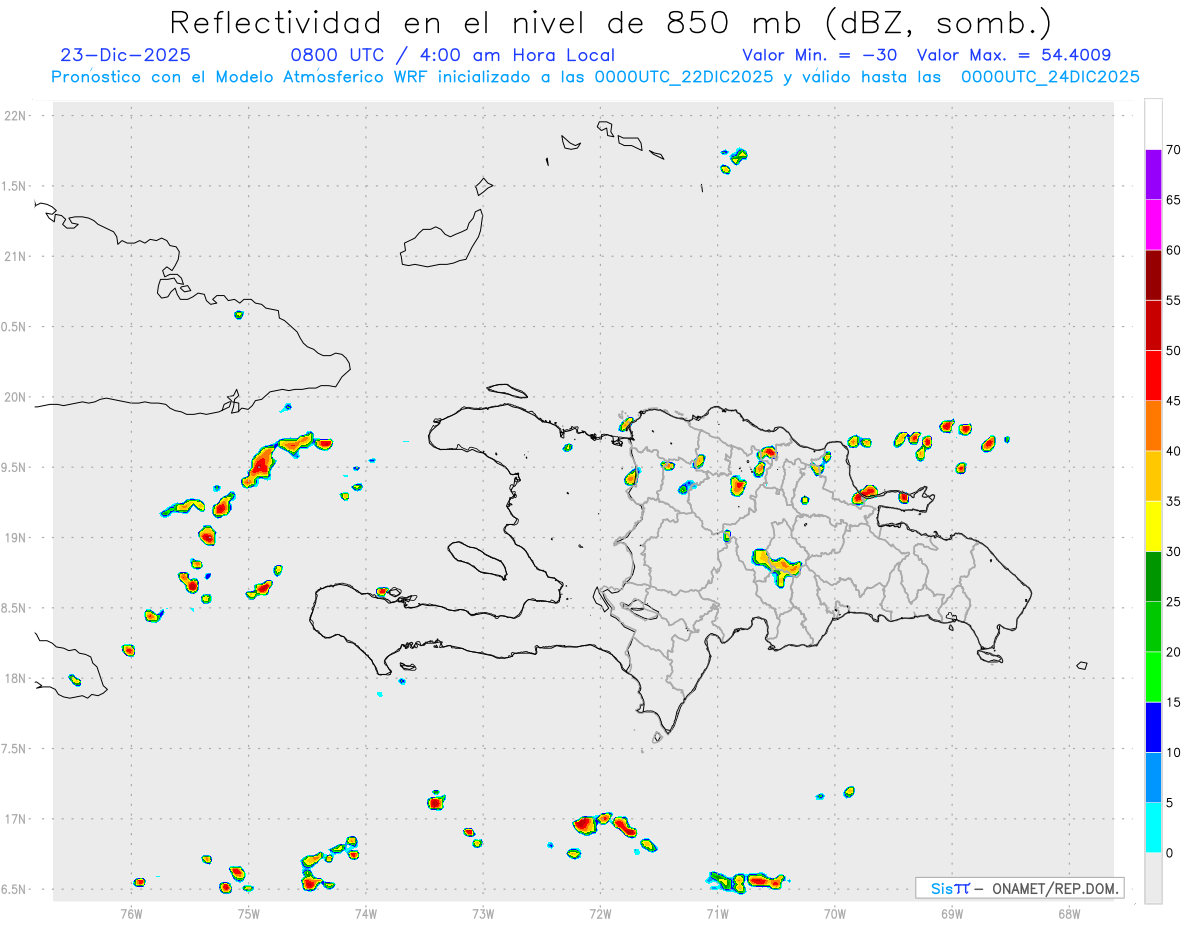Pick the dark green 25–30 dBZ colorbar segment
The height and width of the screenshot is (927, 1200).
coord(1153,576)
